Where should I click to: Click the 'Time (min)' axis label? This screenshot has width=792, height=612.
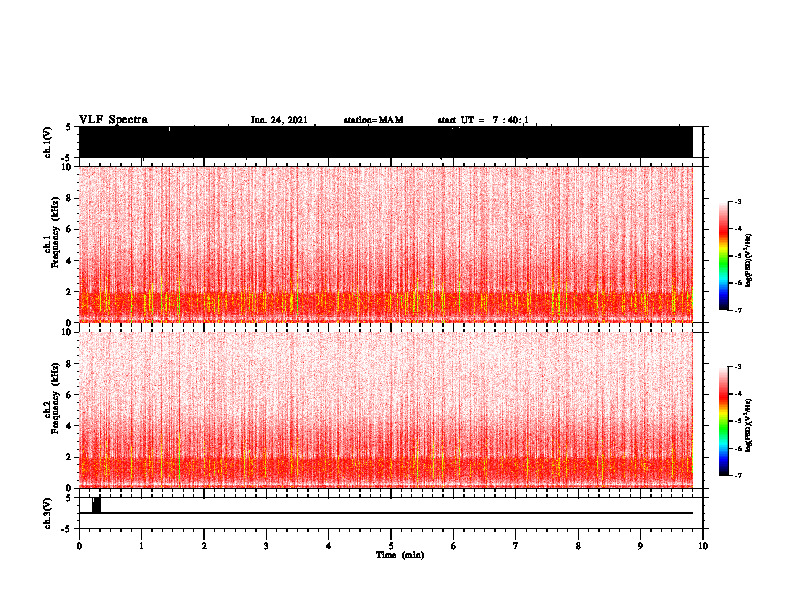[x=400, y=555]
